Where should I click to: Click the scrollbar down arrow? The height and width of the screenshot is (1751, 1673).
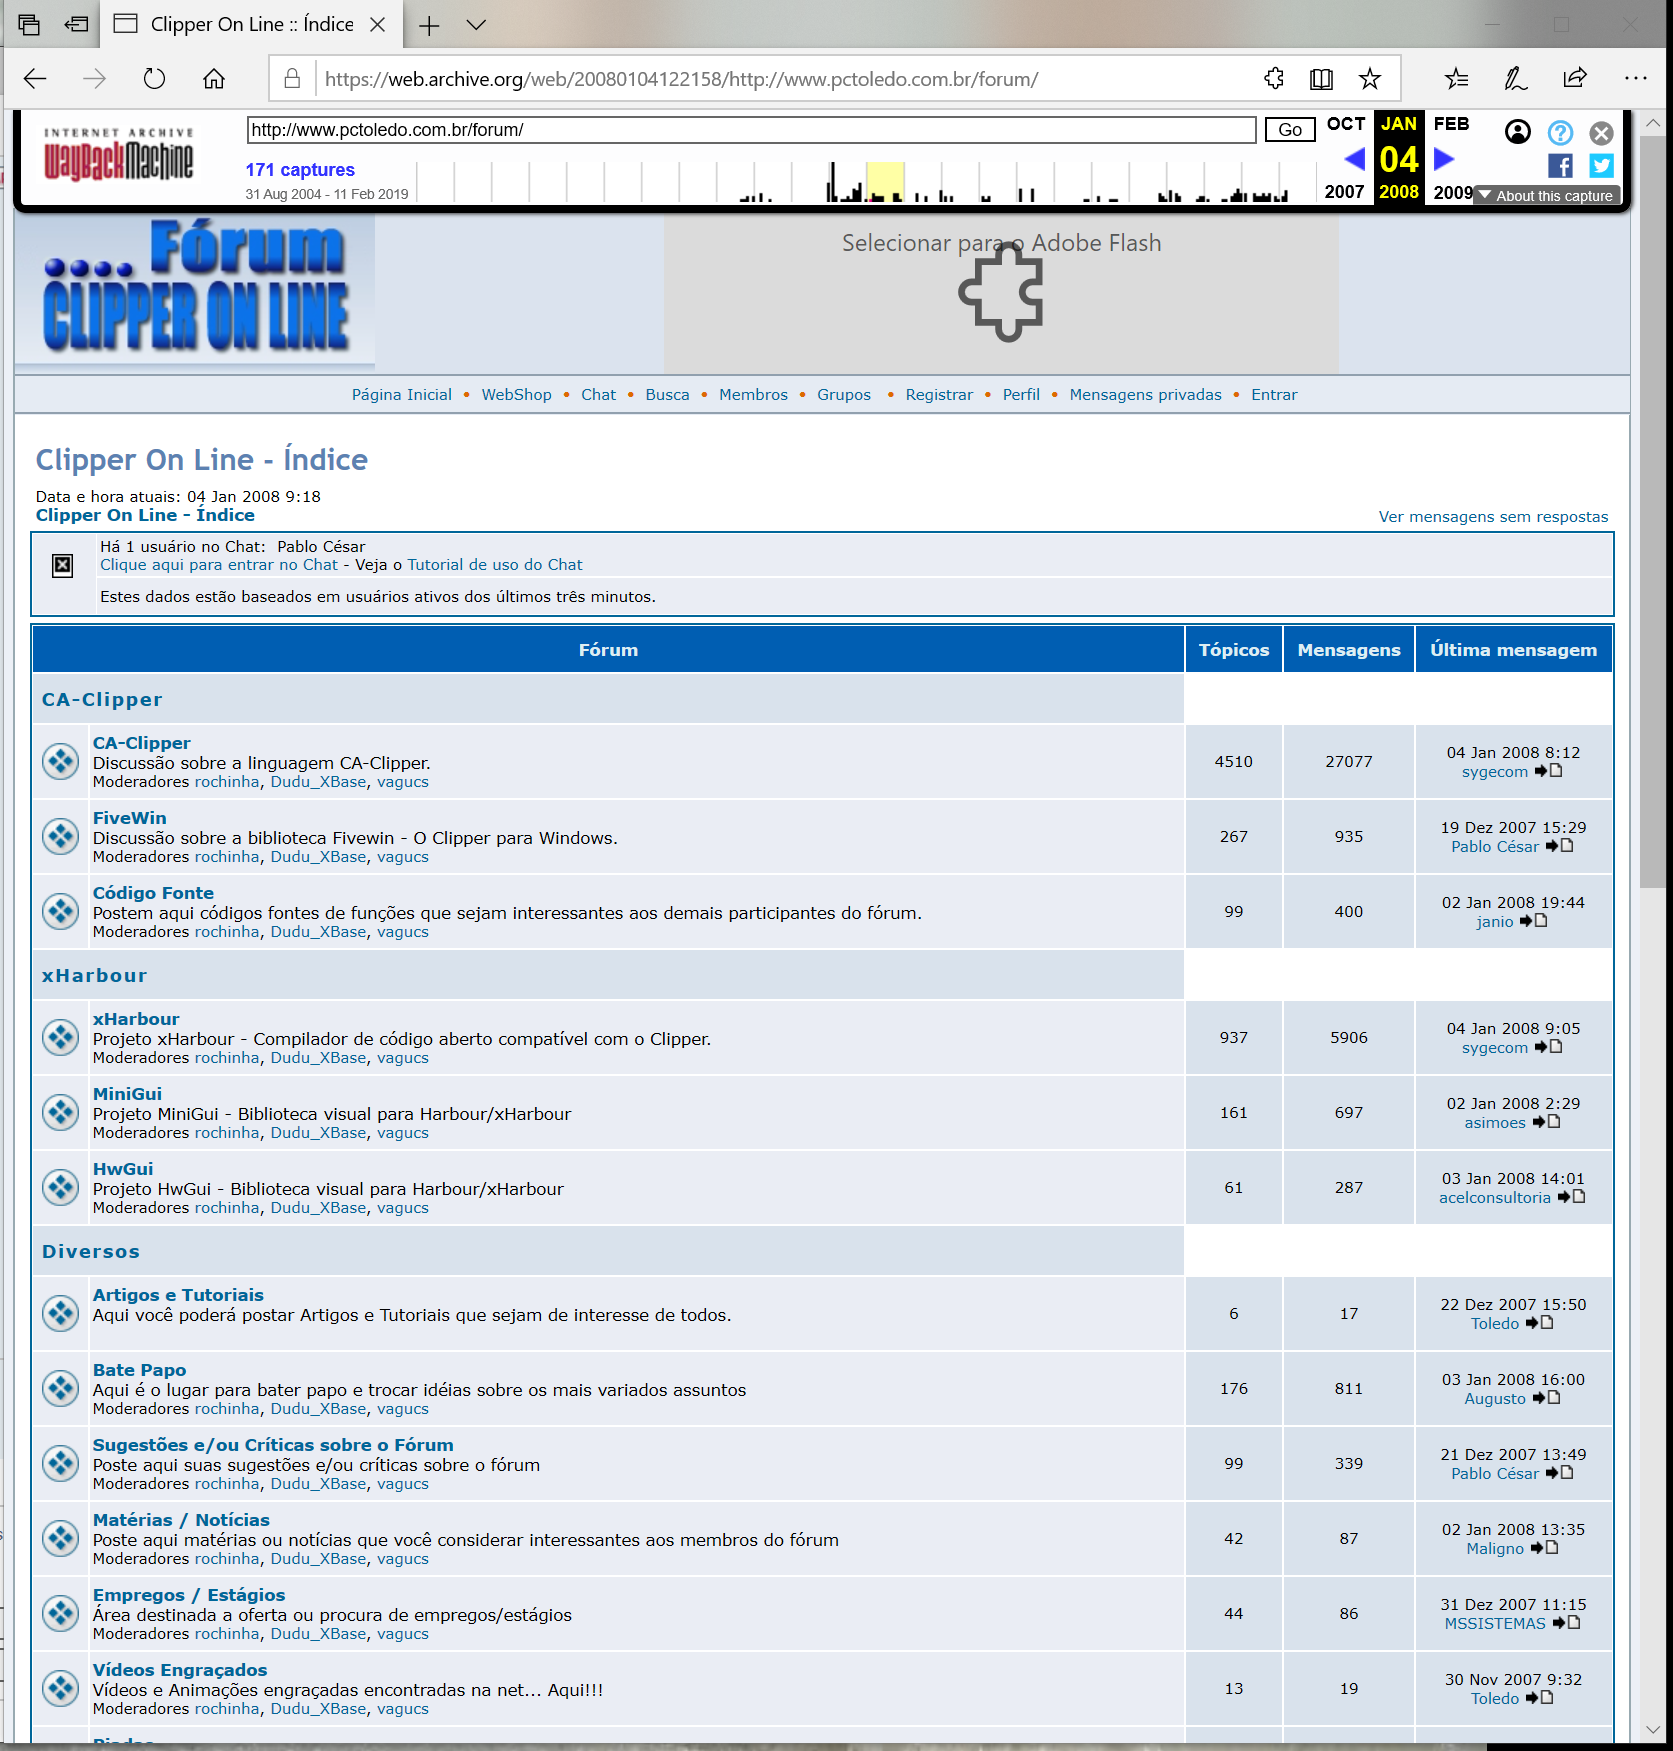click(x=1653, y=1729)
